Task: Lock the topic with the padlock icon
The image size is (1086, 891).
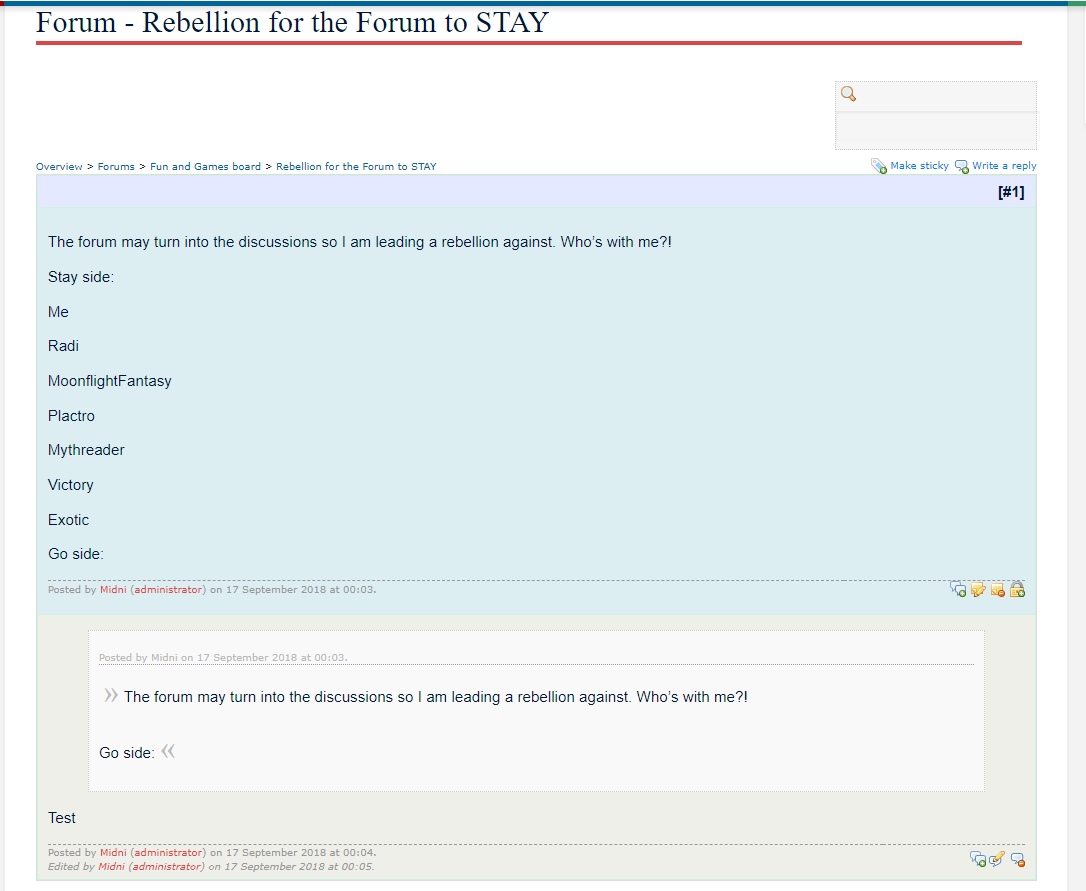Action: [x=1017, y=589]
